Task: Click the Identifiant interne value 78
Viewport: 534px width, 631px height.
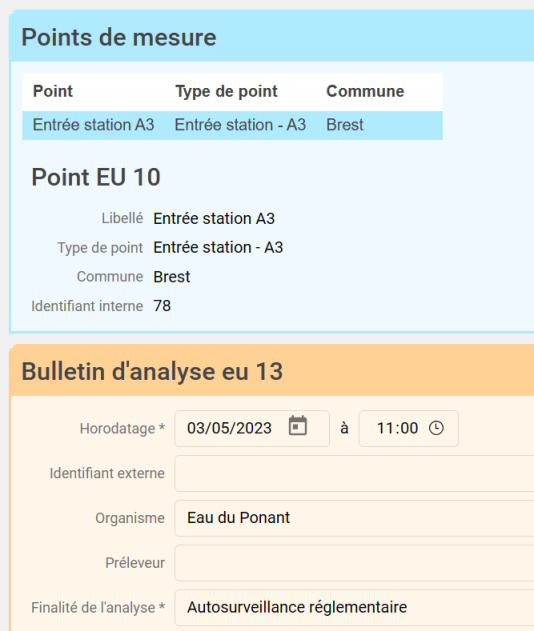Action: [x=162, y=306]
